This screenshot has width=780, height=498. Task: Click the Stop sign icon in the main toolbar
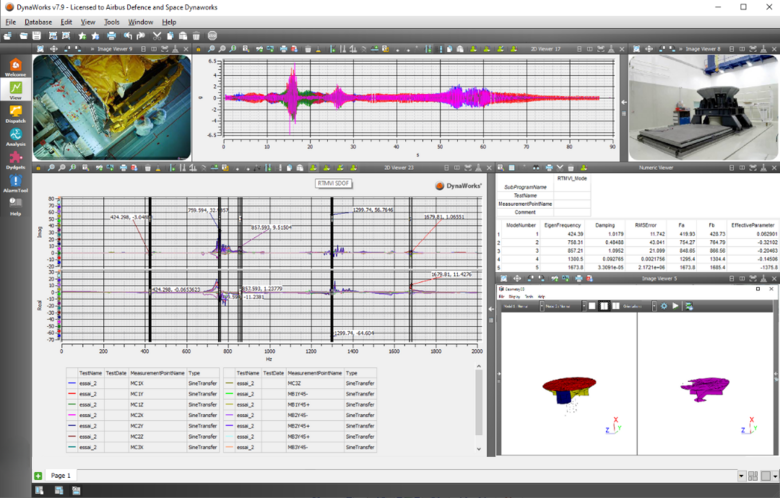(212, 36)
